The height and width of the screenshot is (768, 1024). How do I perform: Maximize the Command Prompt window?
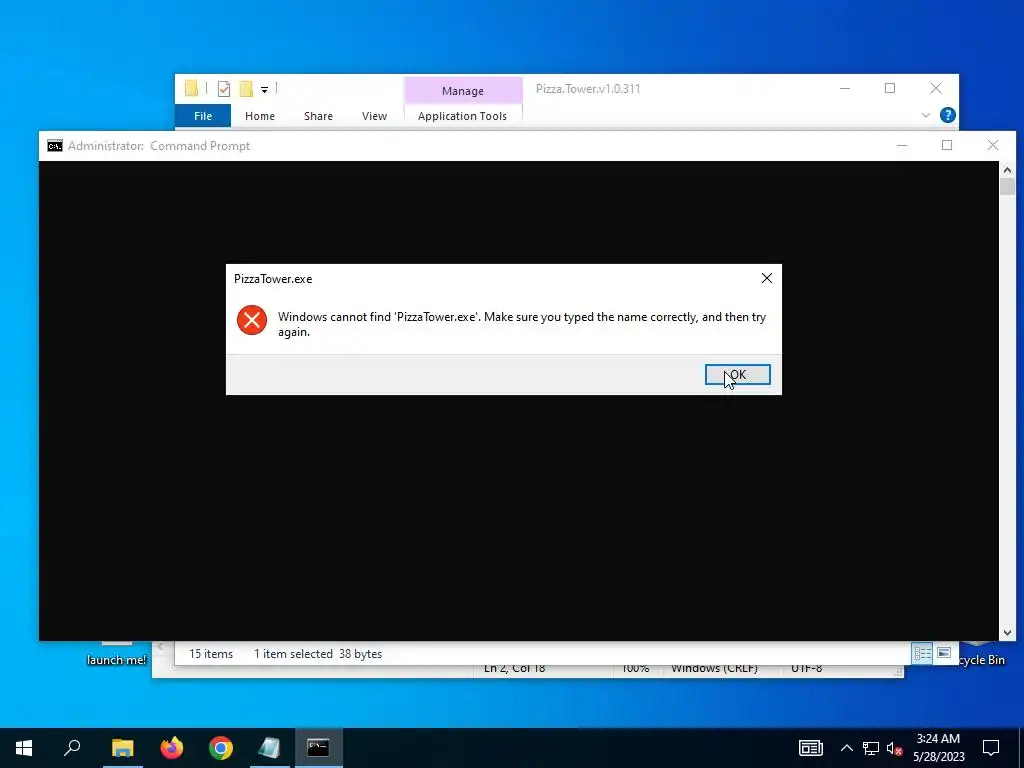[x=947, y=145]
